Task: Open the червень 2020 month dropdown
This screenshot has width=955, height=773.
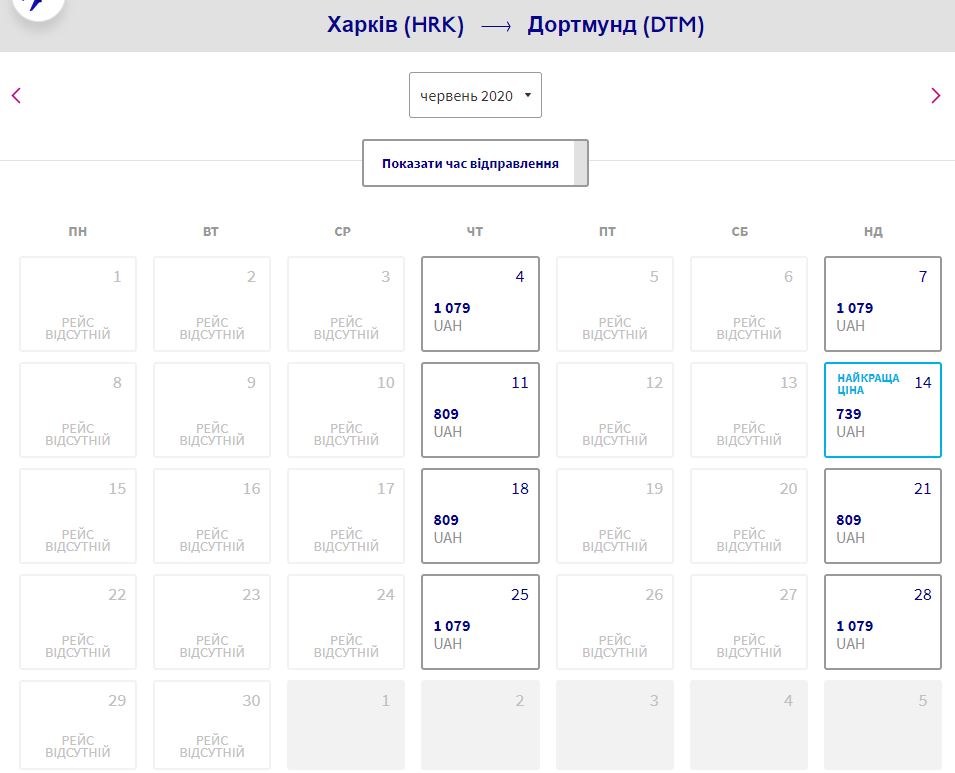Action: [x=475, y=96]
